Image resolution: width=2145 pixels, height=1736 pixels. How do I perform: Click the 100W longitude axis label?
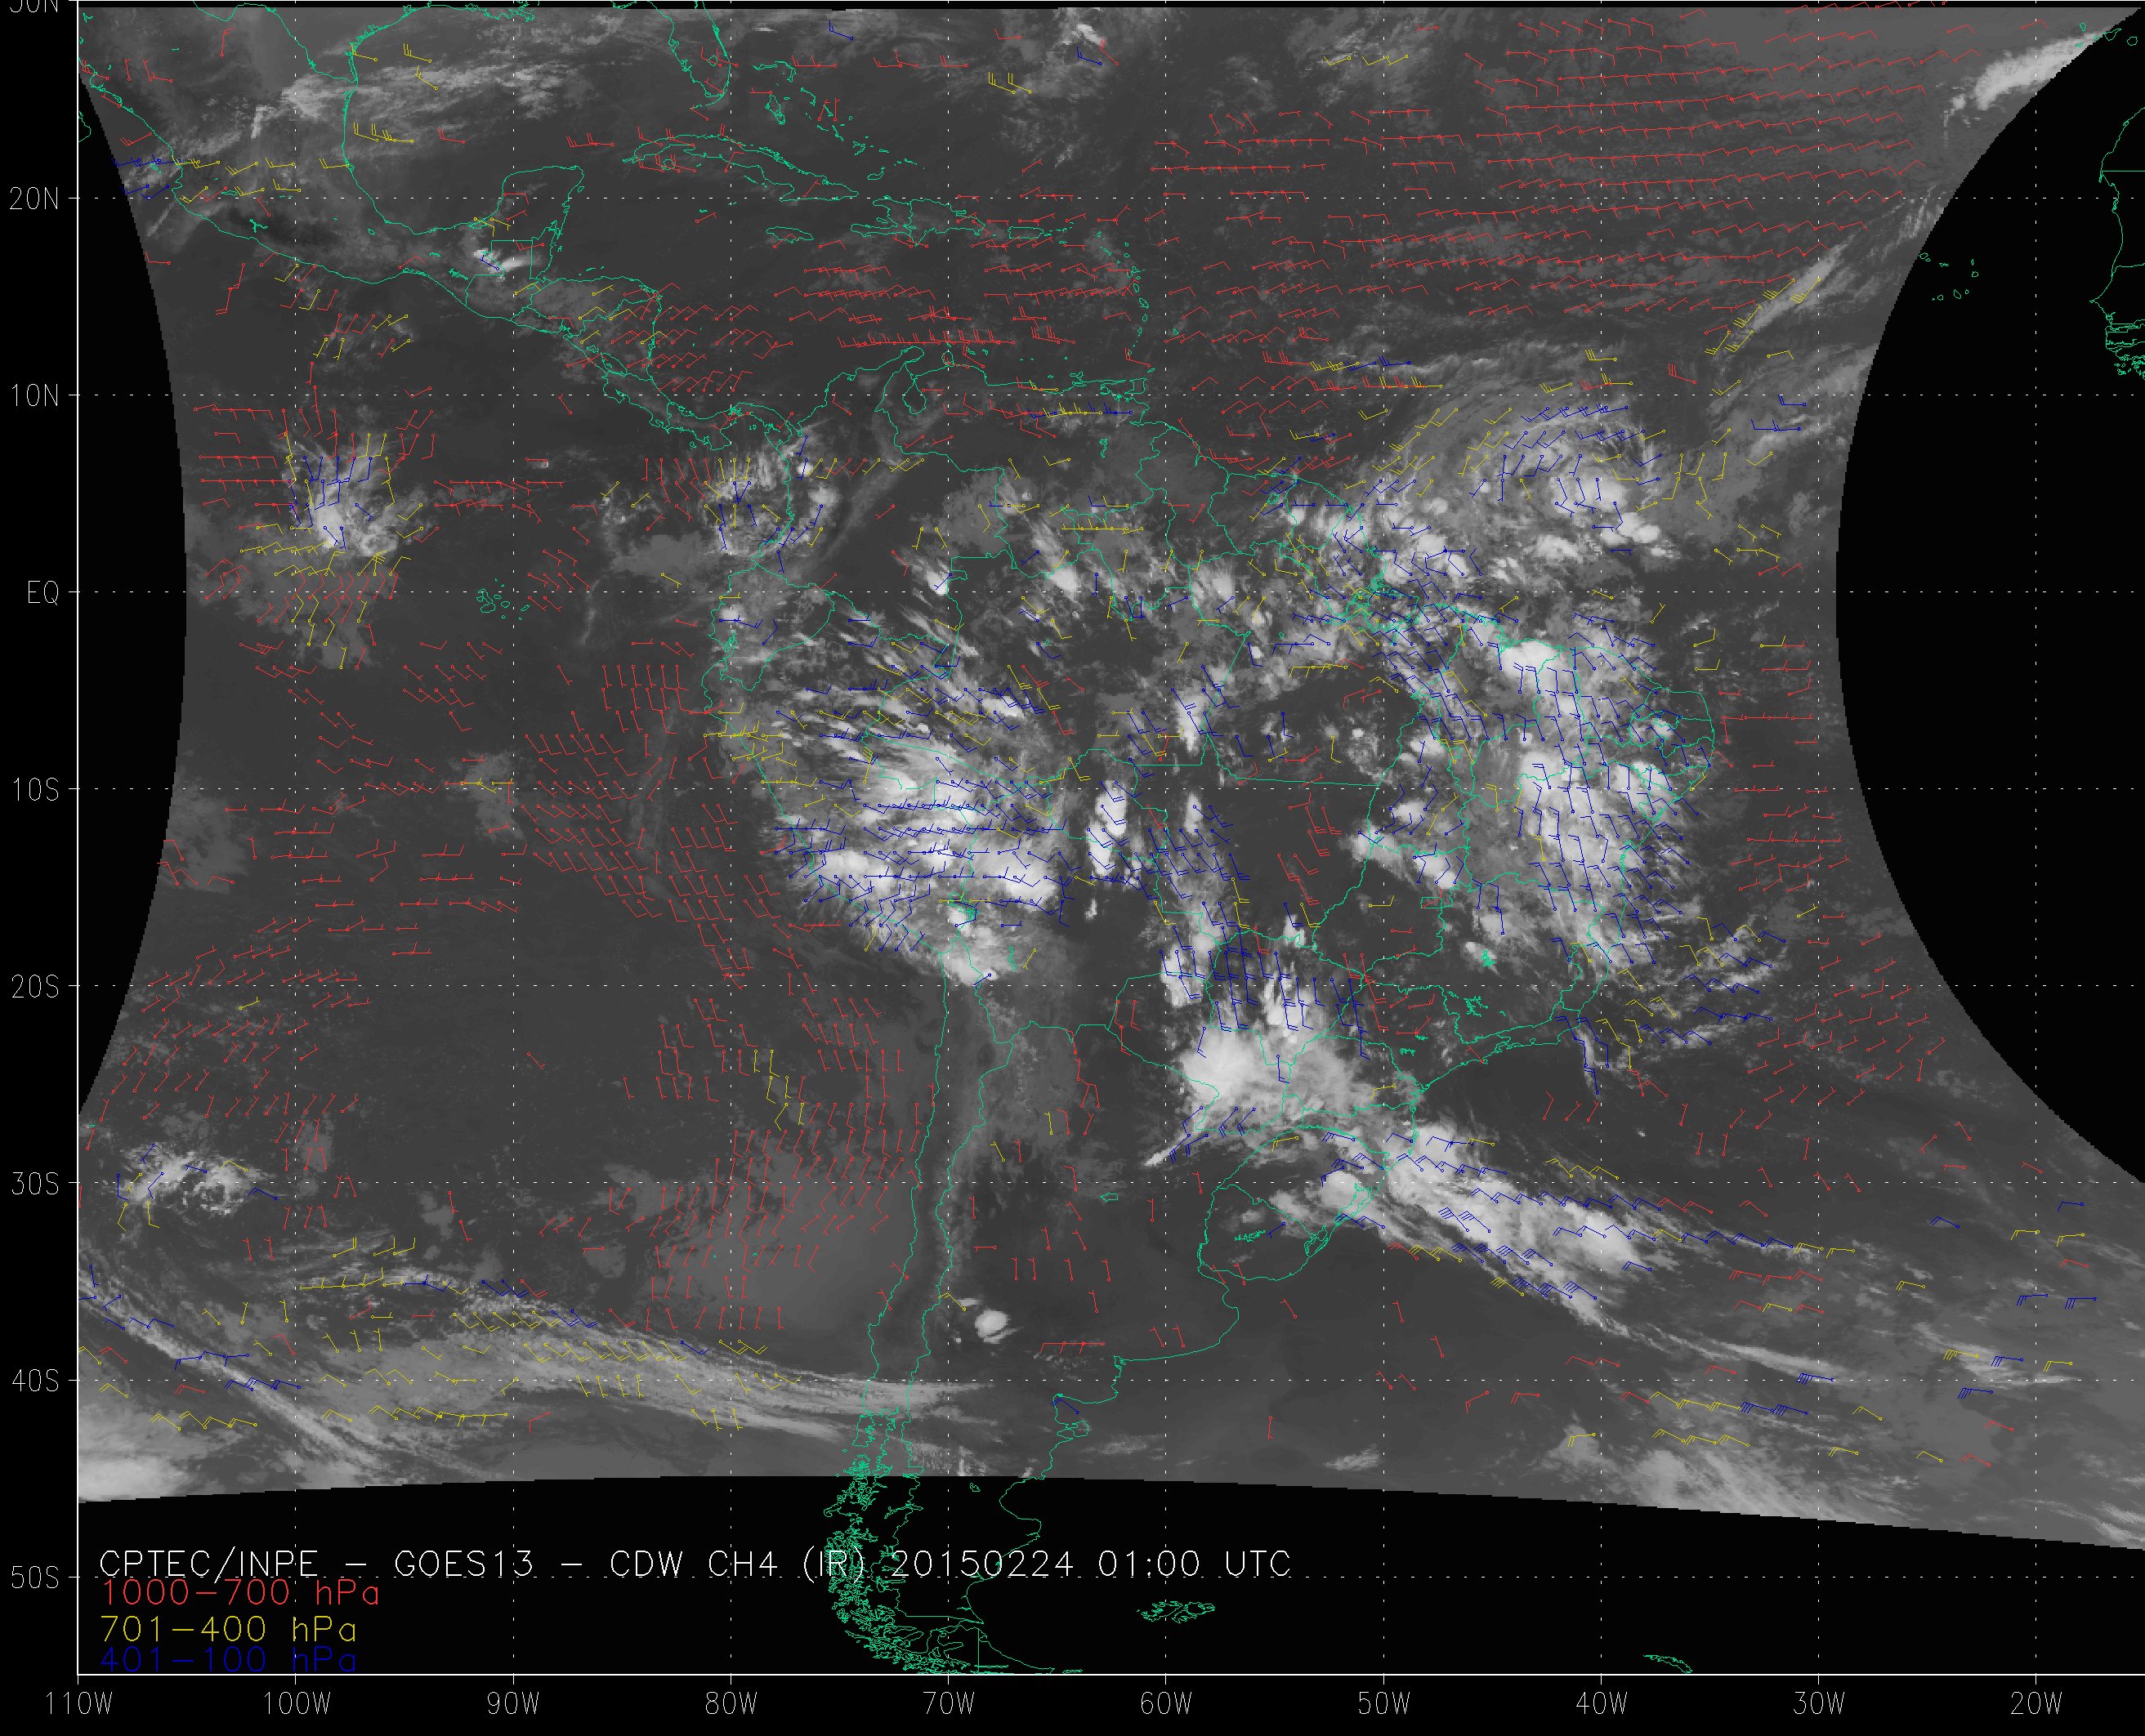(x=296, y=1703)
